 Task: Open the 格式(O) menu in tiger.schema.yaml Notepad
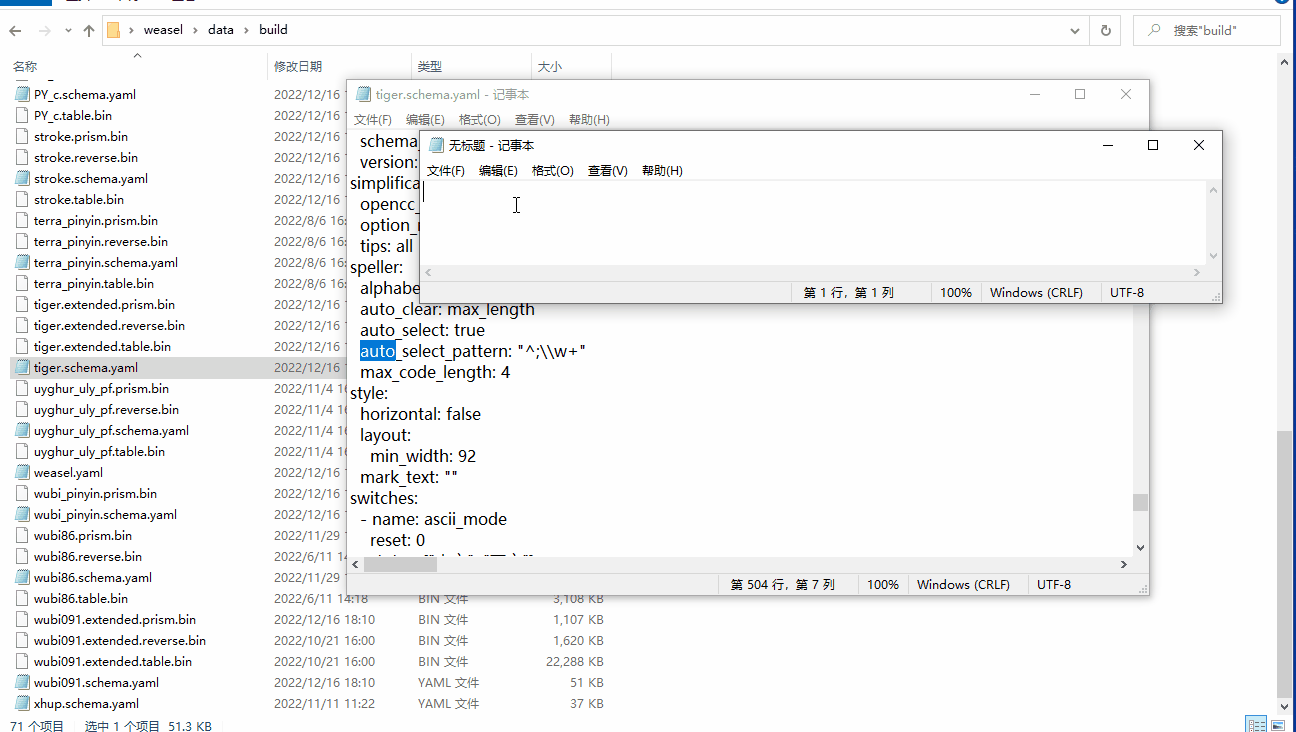pyautogui.click(x=479, y=119)
